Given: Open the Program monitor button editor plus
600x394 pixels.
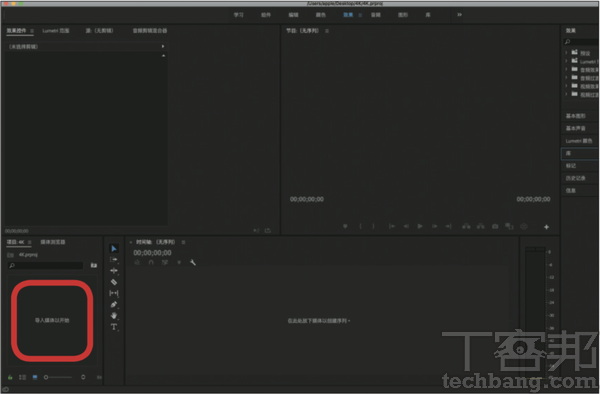Looking at the screenshot, I should click(x=546, y=227).
